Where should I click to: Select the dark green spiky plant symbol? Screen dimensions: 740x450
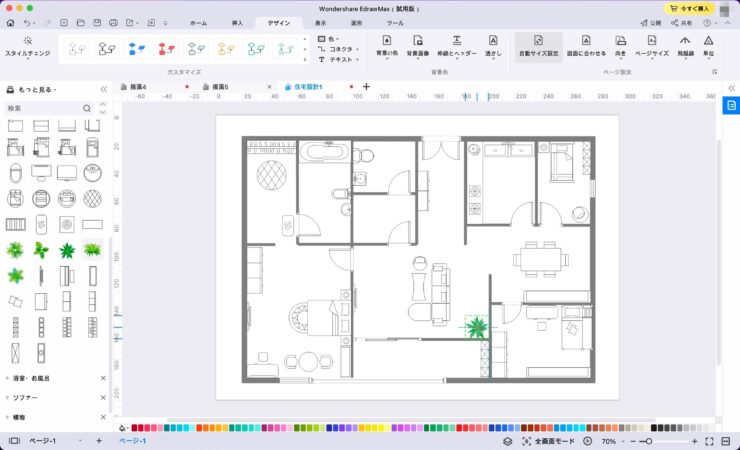[x=67, y=250]
